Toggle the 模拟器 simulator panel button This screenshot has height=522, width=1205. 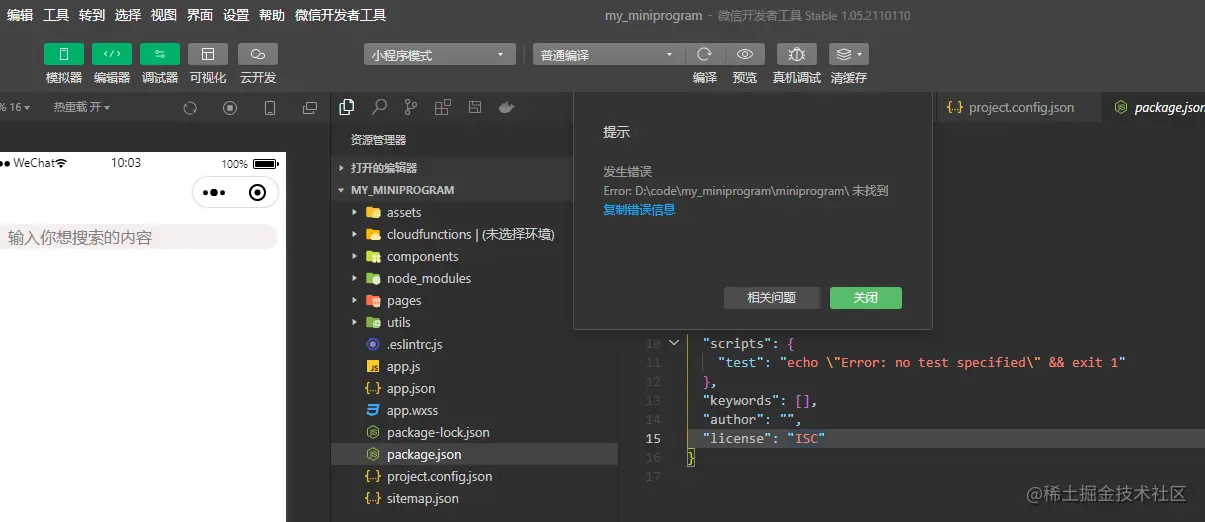tap(64, 54)
